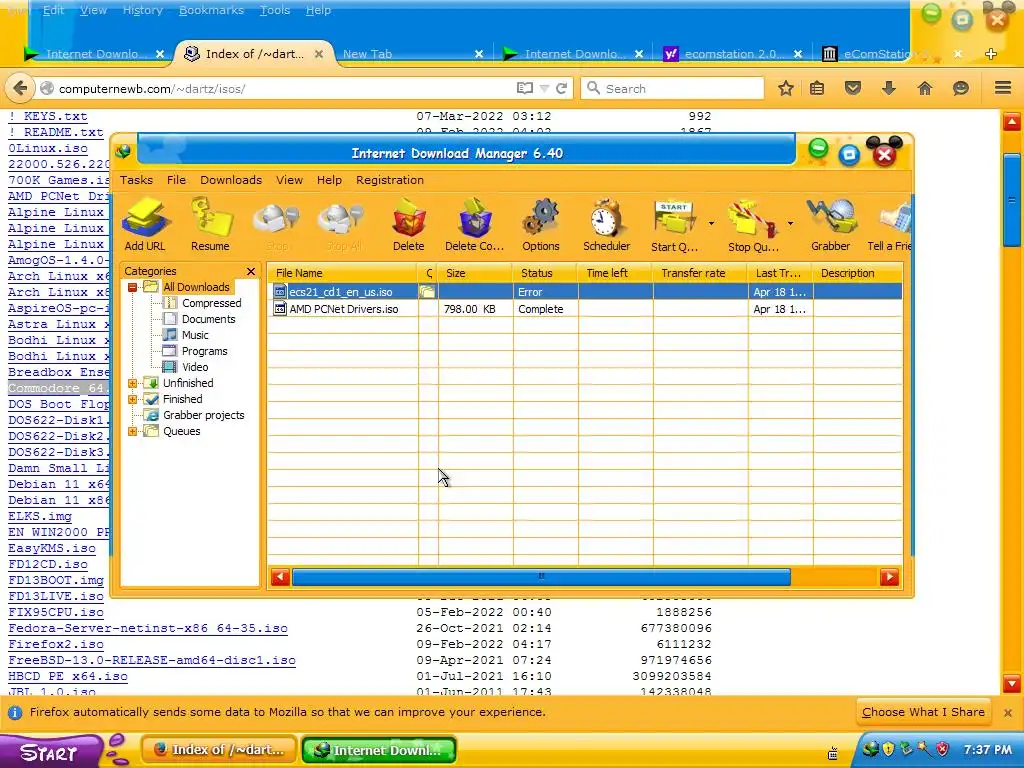Screen dimensions: 1024x768
Task: Open Start Queue dropdown arrow
Action: [711, 224]
